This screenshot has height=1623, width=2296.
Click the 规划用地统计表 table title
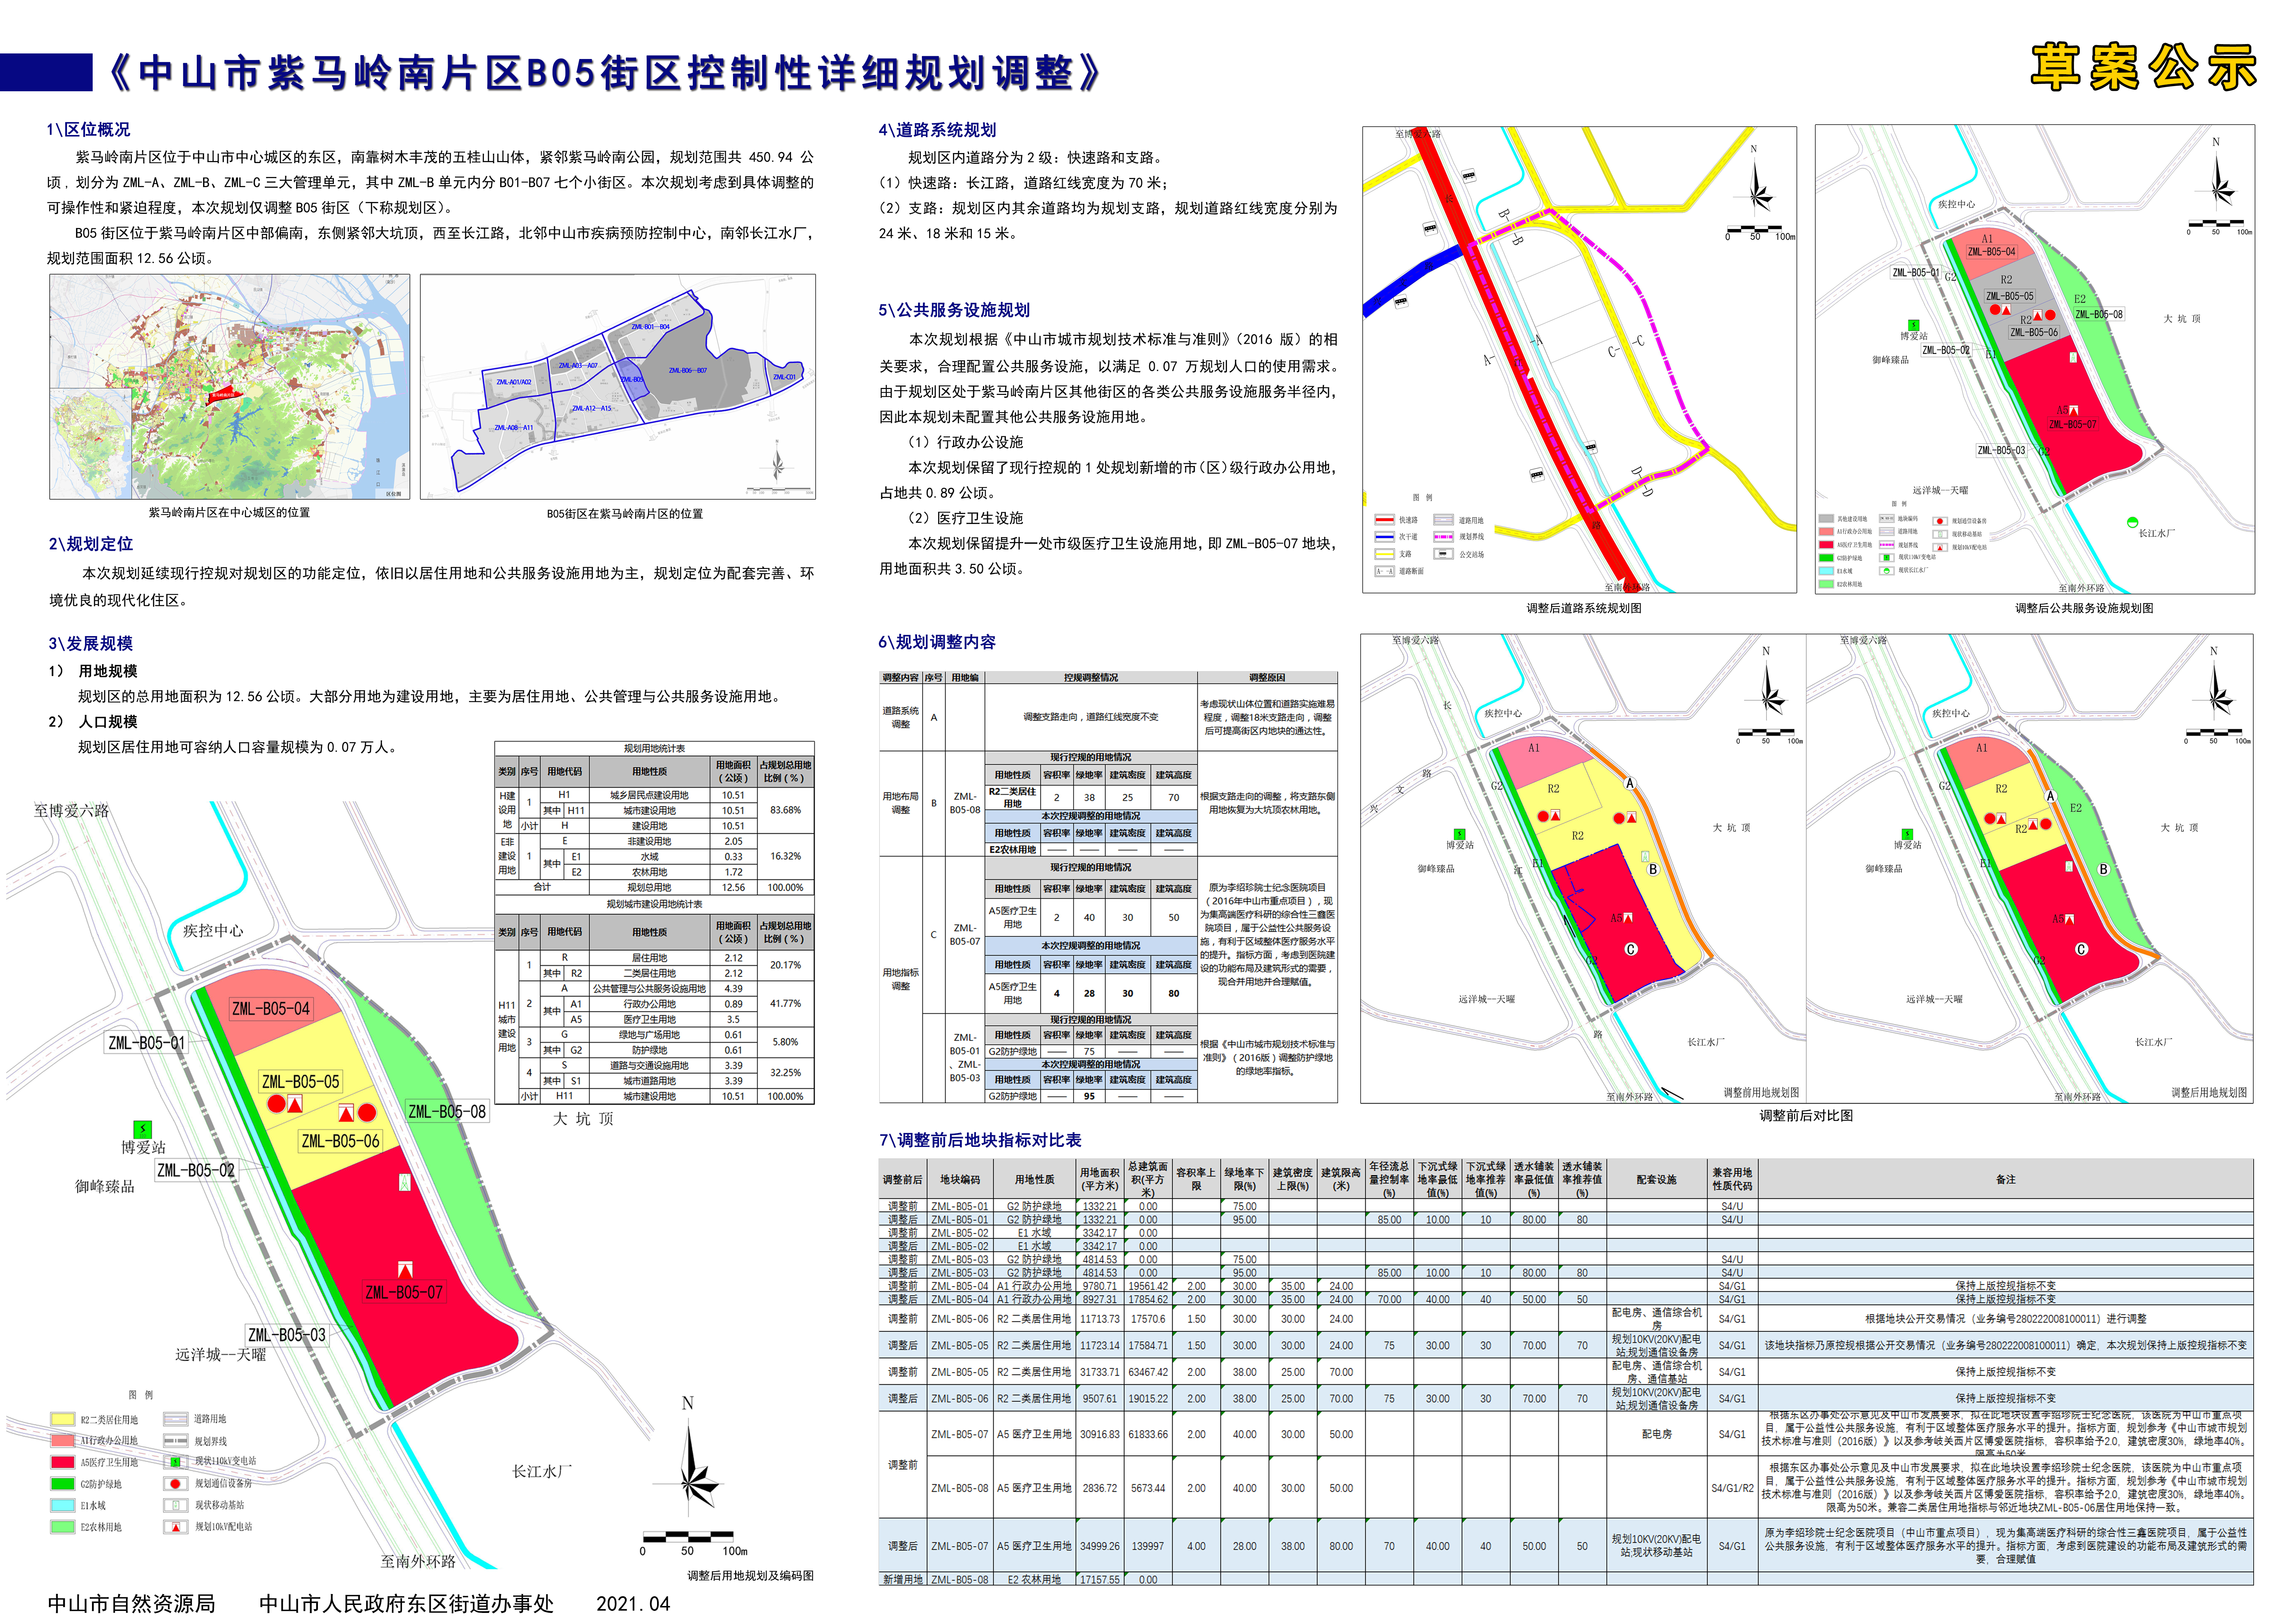pos(654,748)
